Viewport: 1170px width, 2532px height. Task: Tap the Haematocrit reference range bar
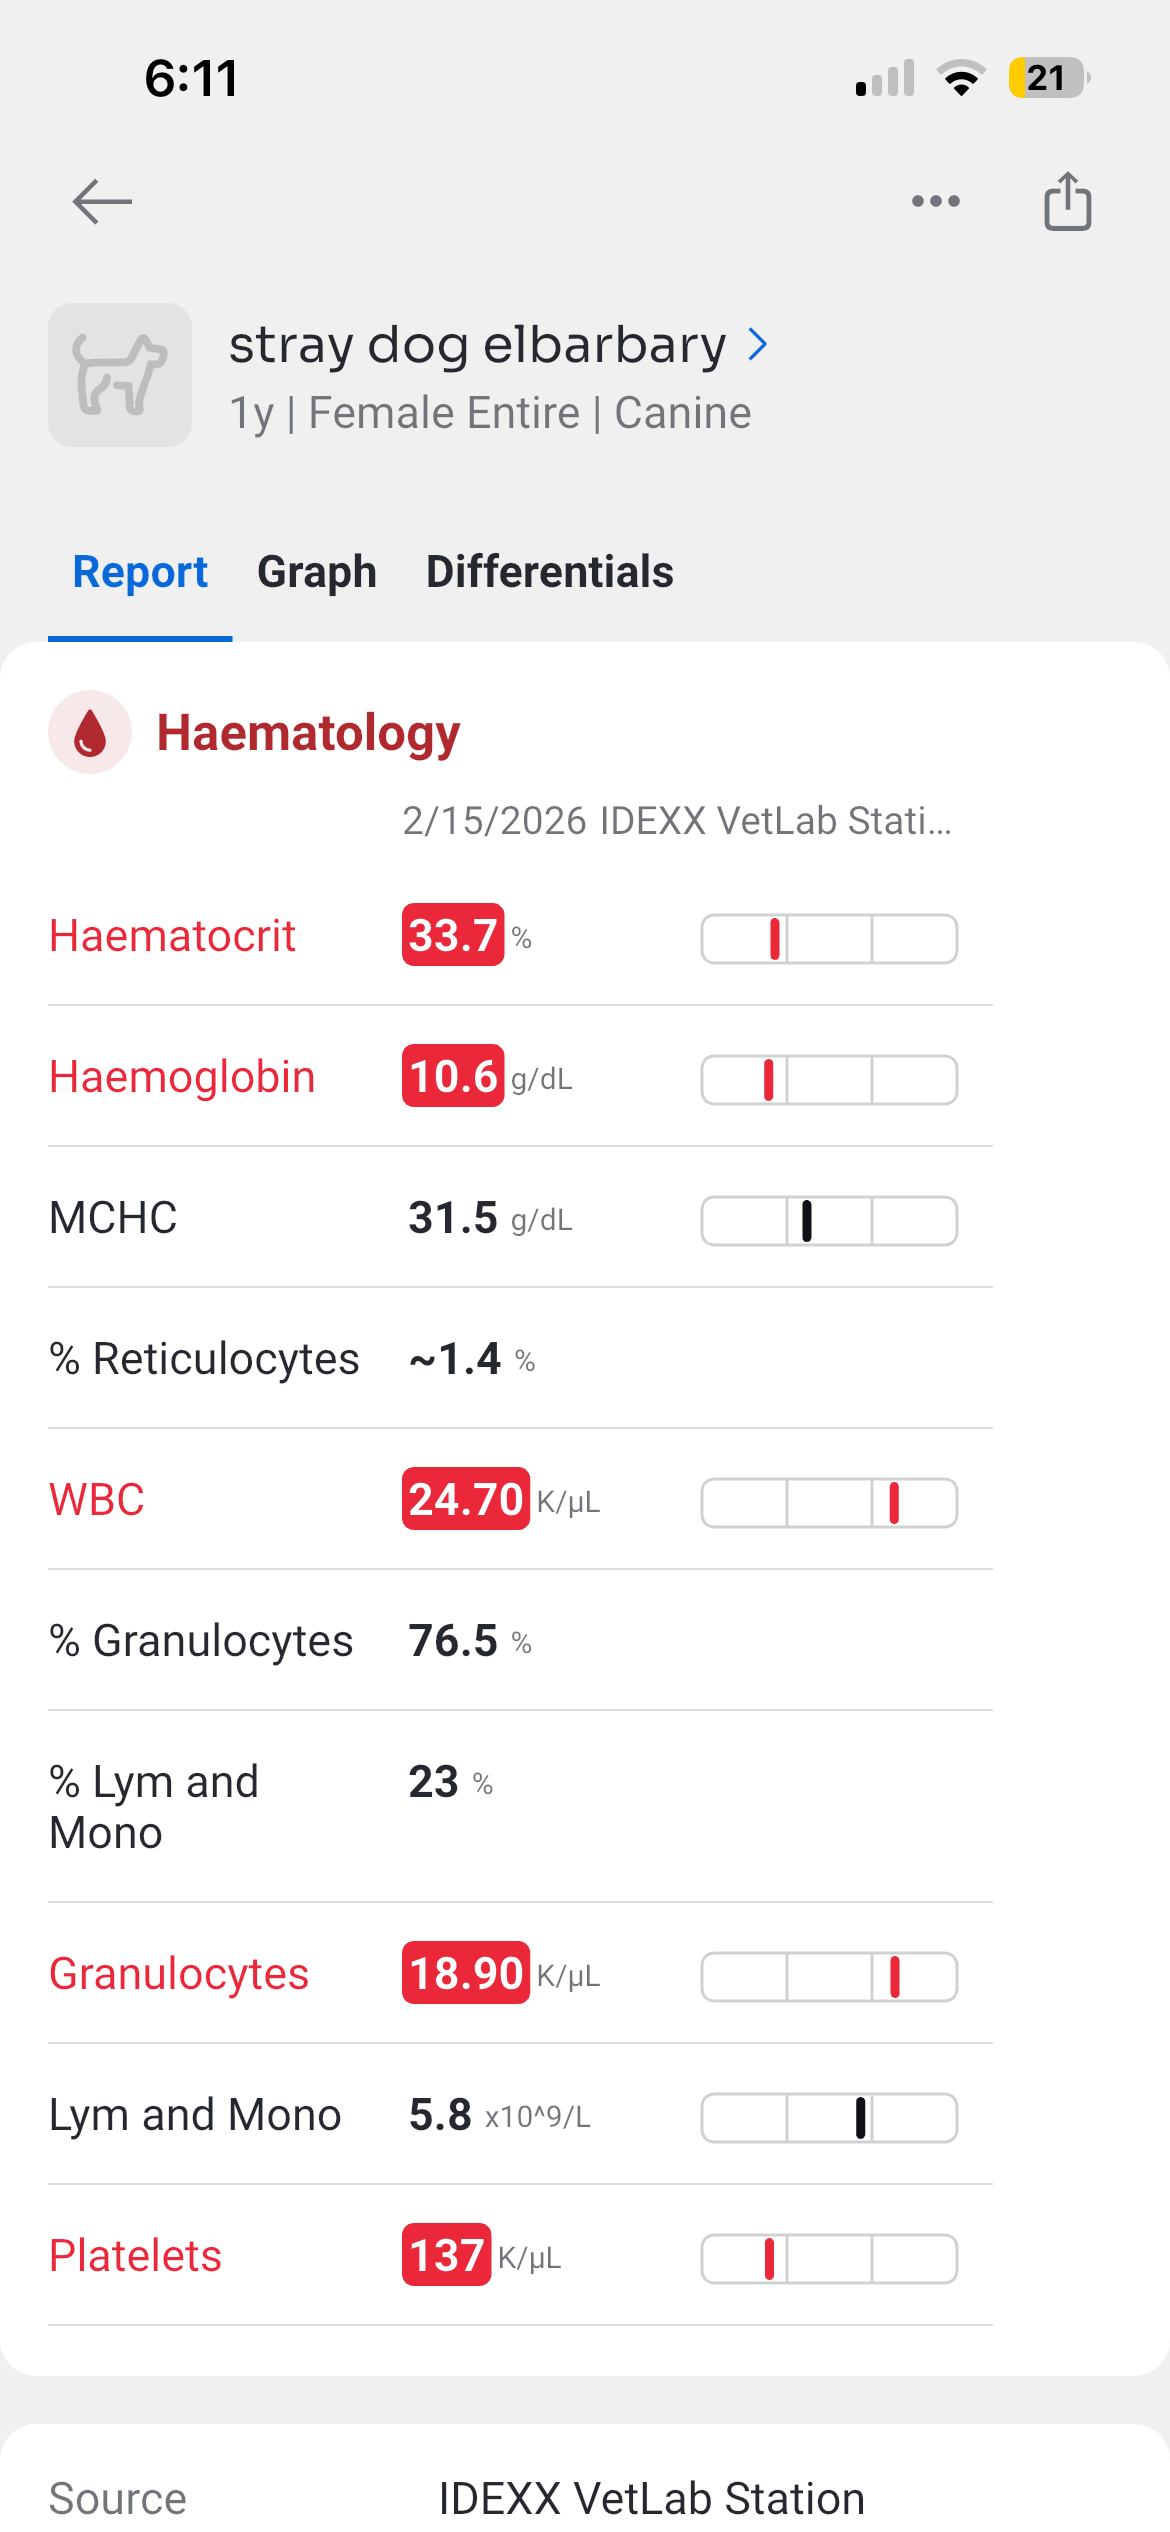tap(829, 939)
